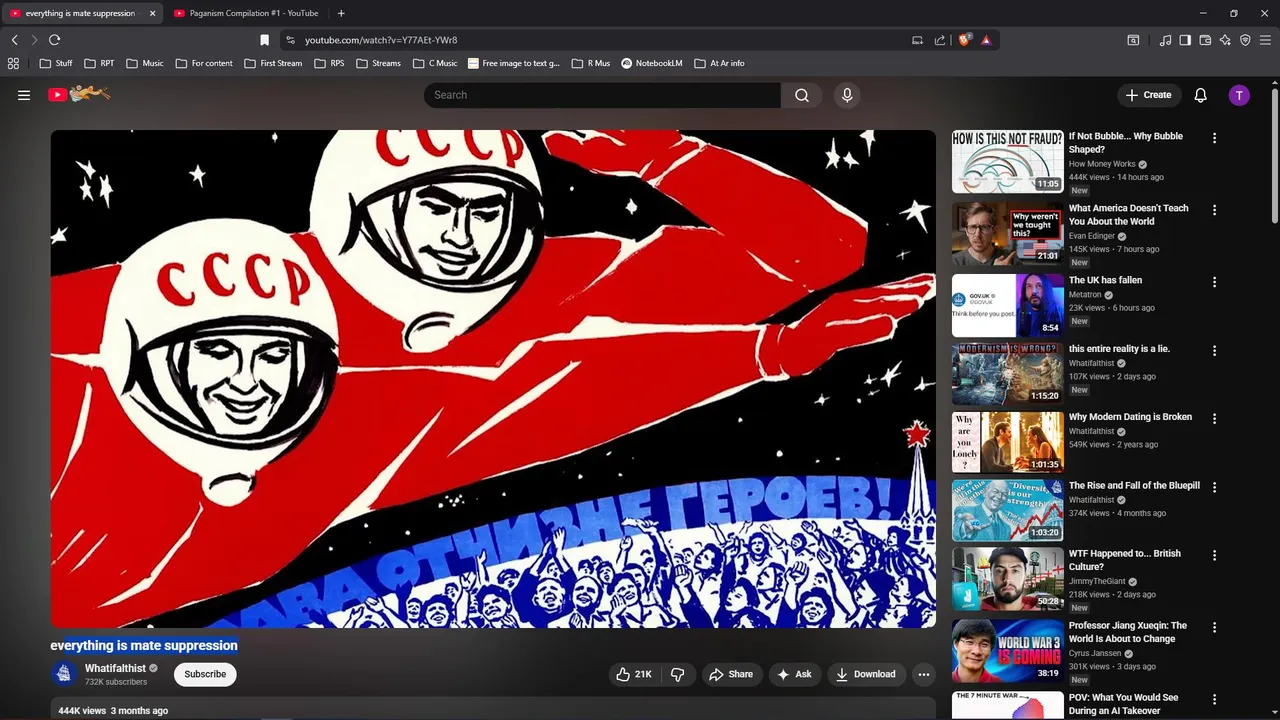The width and height of the screenshot is (1280, 720).
Task: Subscribe to Whatifalthist channel
Action: pos(205,674)
